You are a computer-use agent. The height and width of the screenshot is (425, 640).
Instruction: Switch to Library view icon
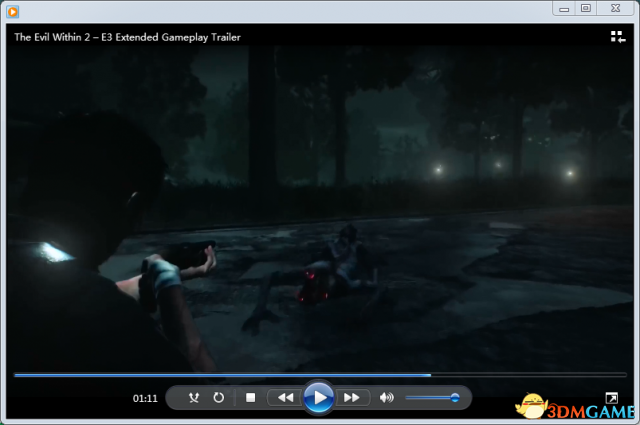click(618, 37)
